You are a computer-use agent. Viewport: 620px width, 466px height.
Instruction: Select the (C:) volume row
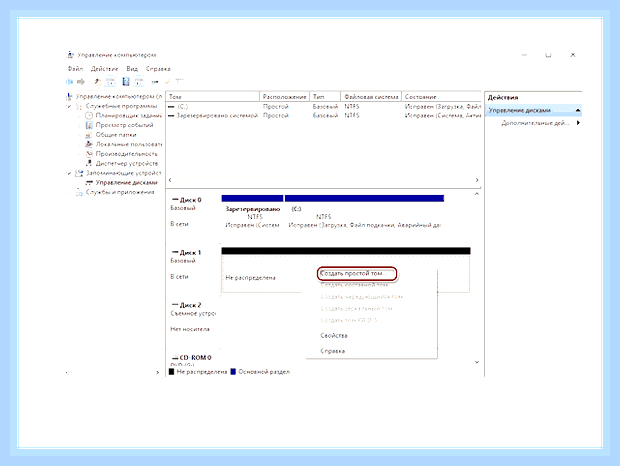point(324,107)
